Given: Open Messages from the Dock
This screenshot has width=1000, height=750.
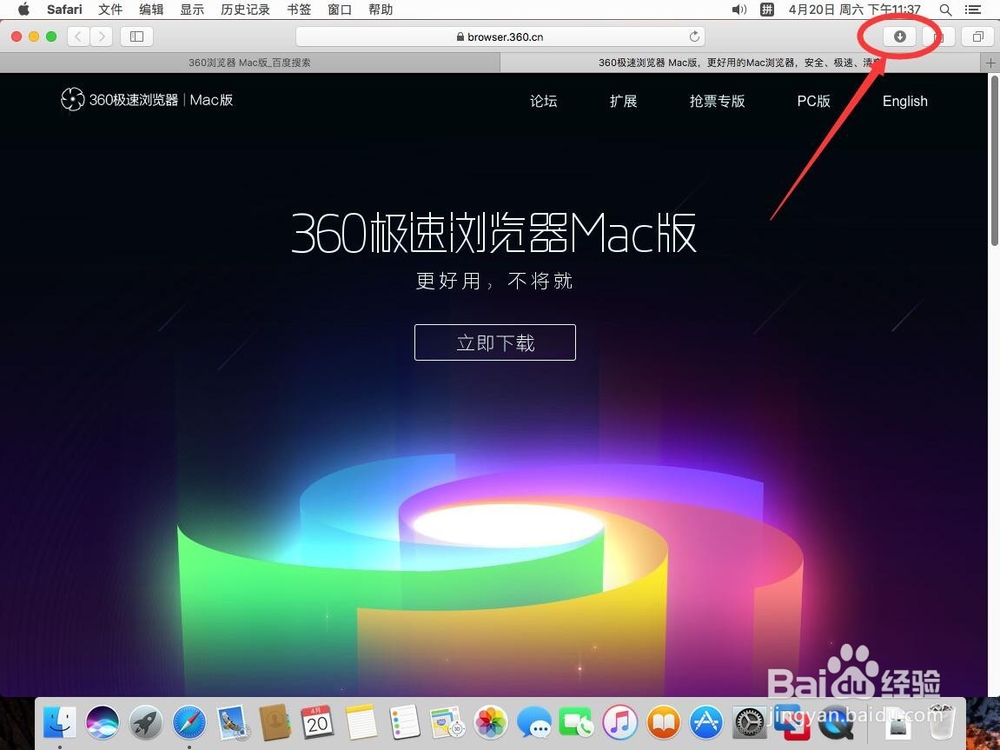Looking at the screenshot, I should pos(534,723).
